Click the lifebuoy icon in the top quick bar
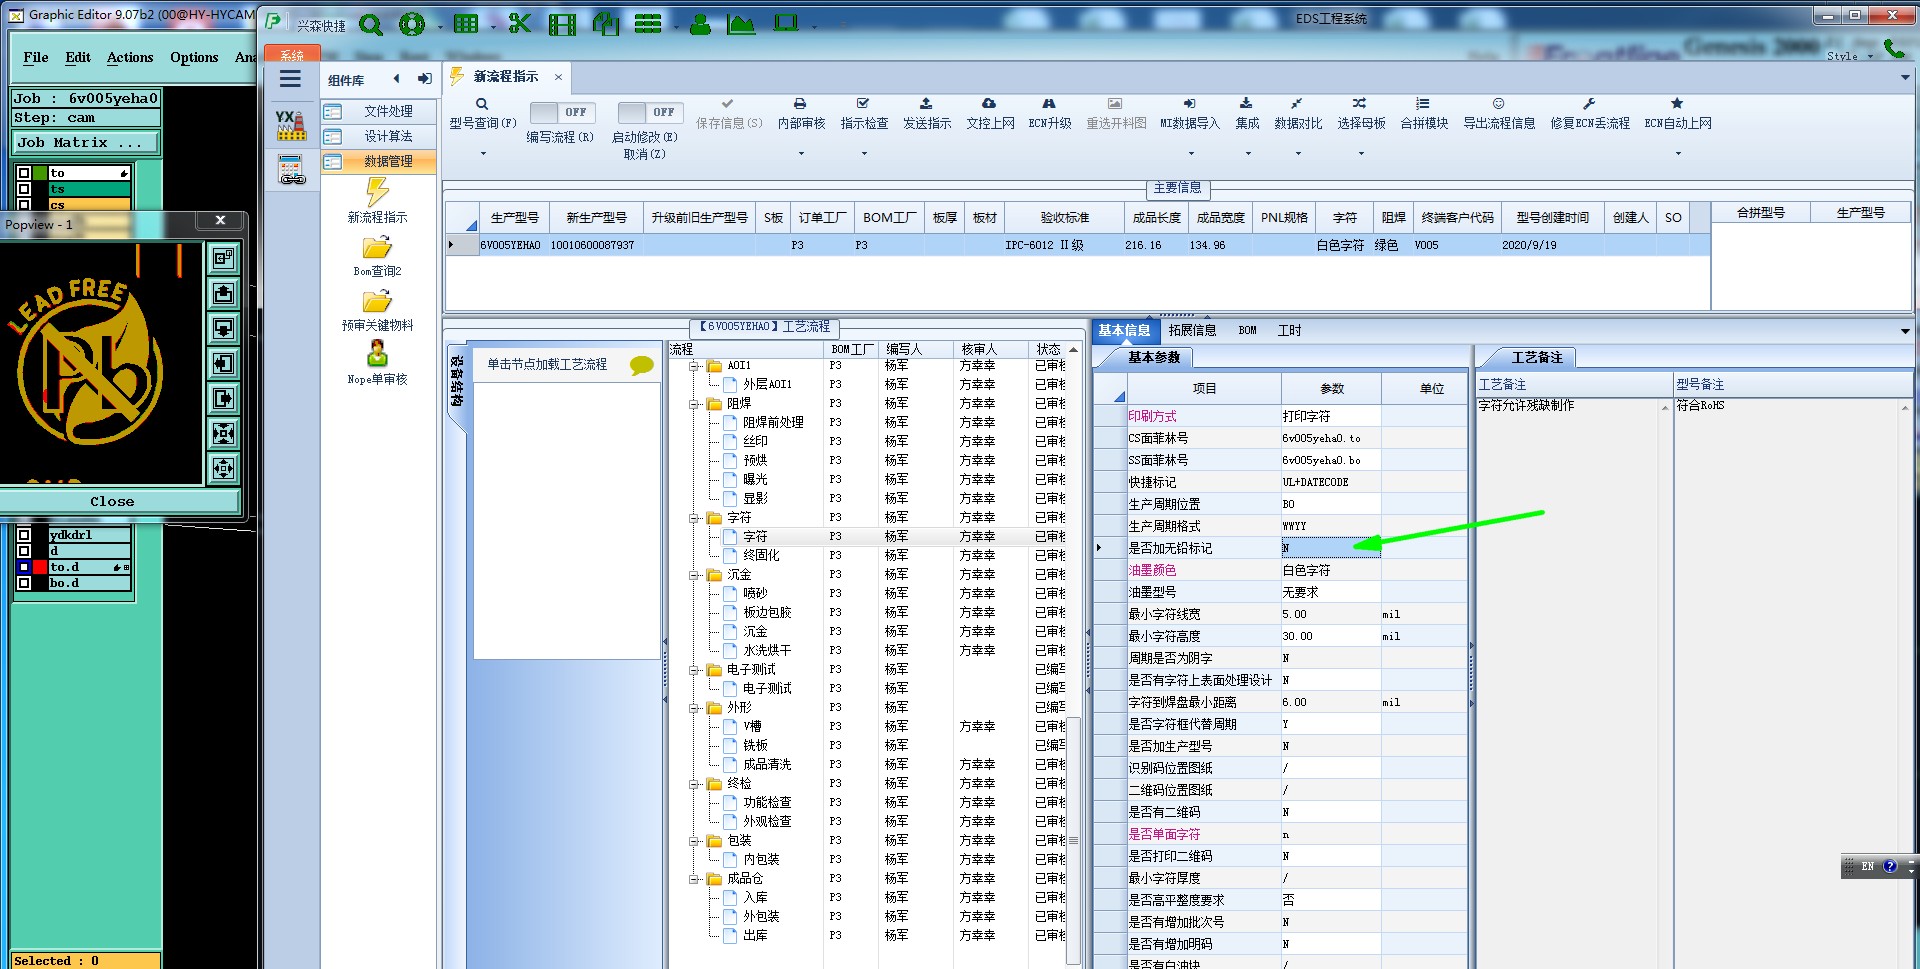The width and height of the screenshot is (1920, 969). (411, 24)
